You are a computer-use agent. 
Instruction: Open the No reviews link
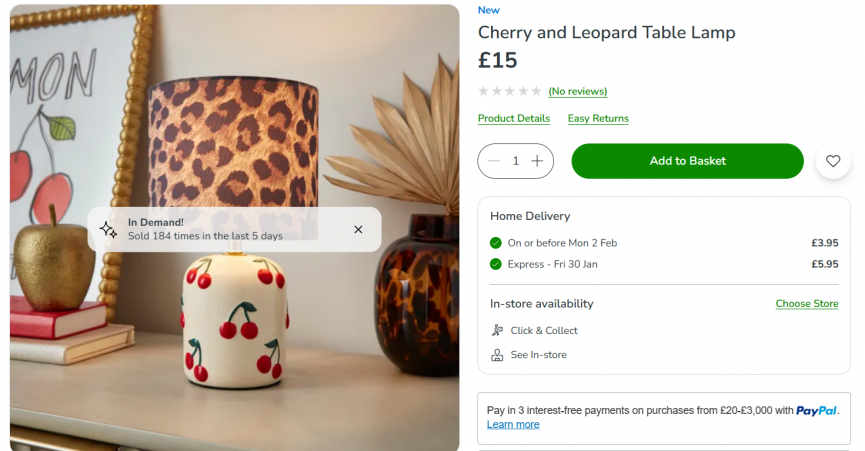(x=577, y=91)
